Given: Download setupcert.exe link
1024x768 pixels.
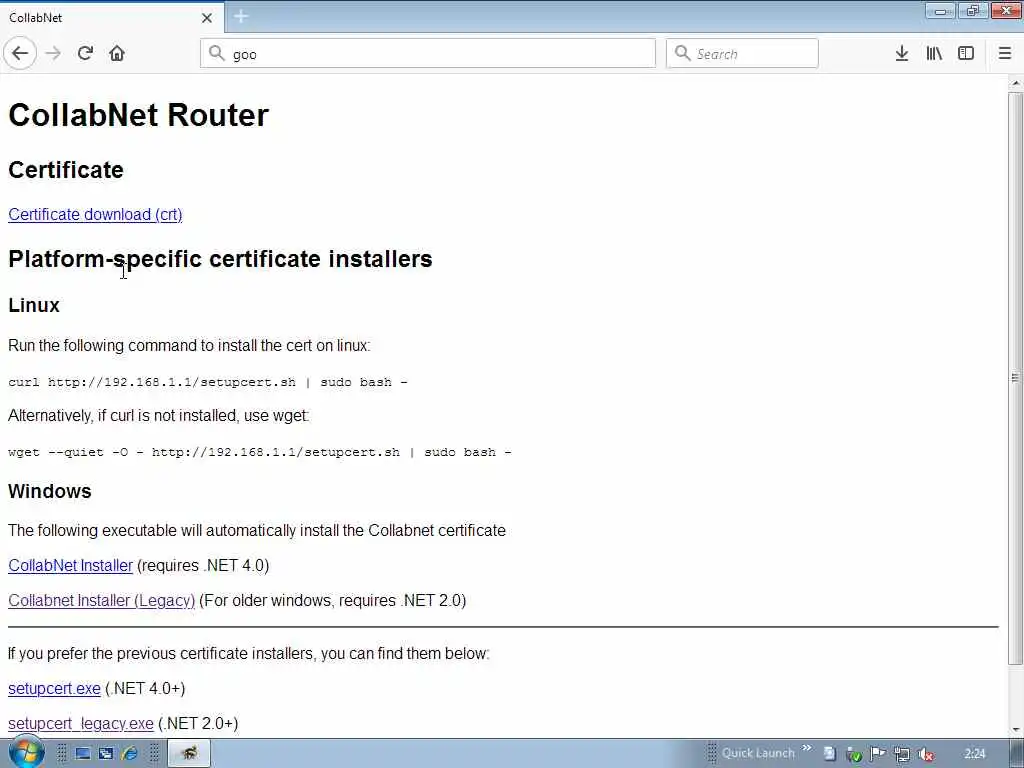Looking at the screenshot, I should (x=54, y=688).
